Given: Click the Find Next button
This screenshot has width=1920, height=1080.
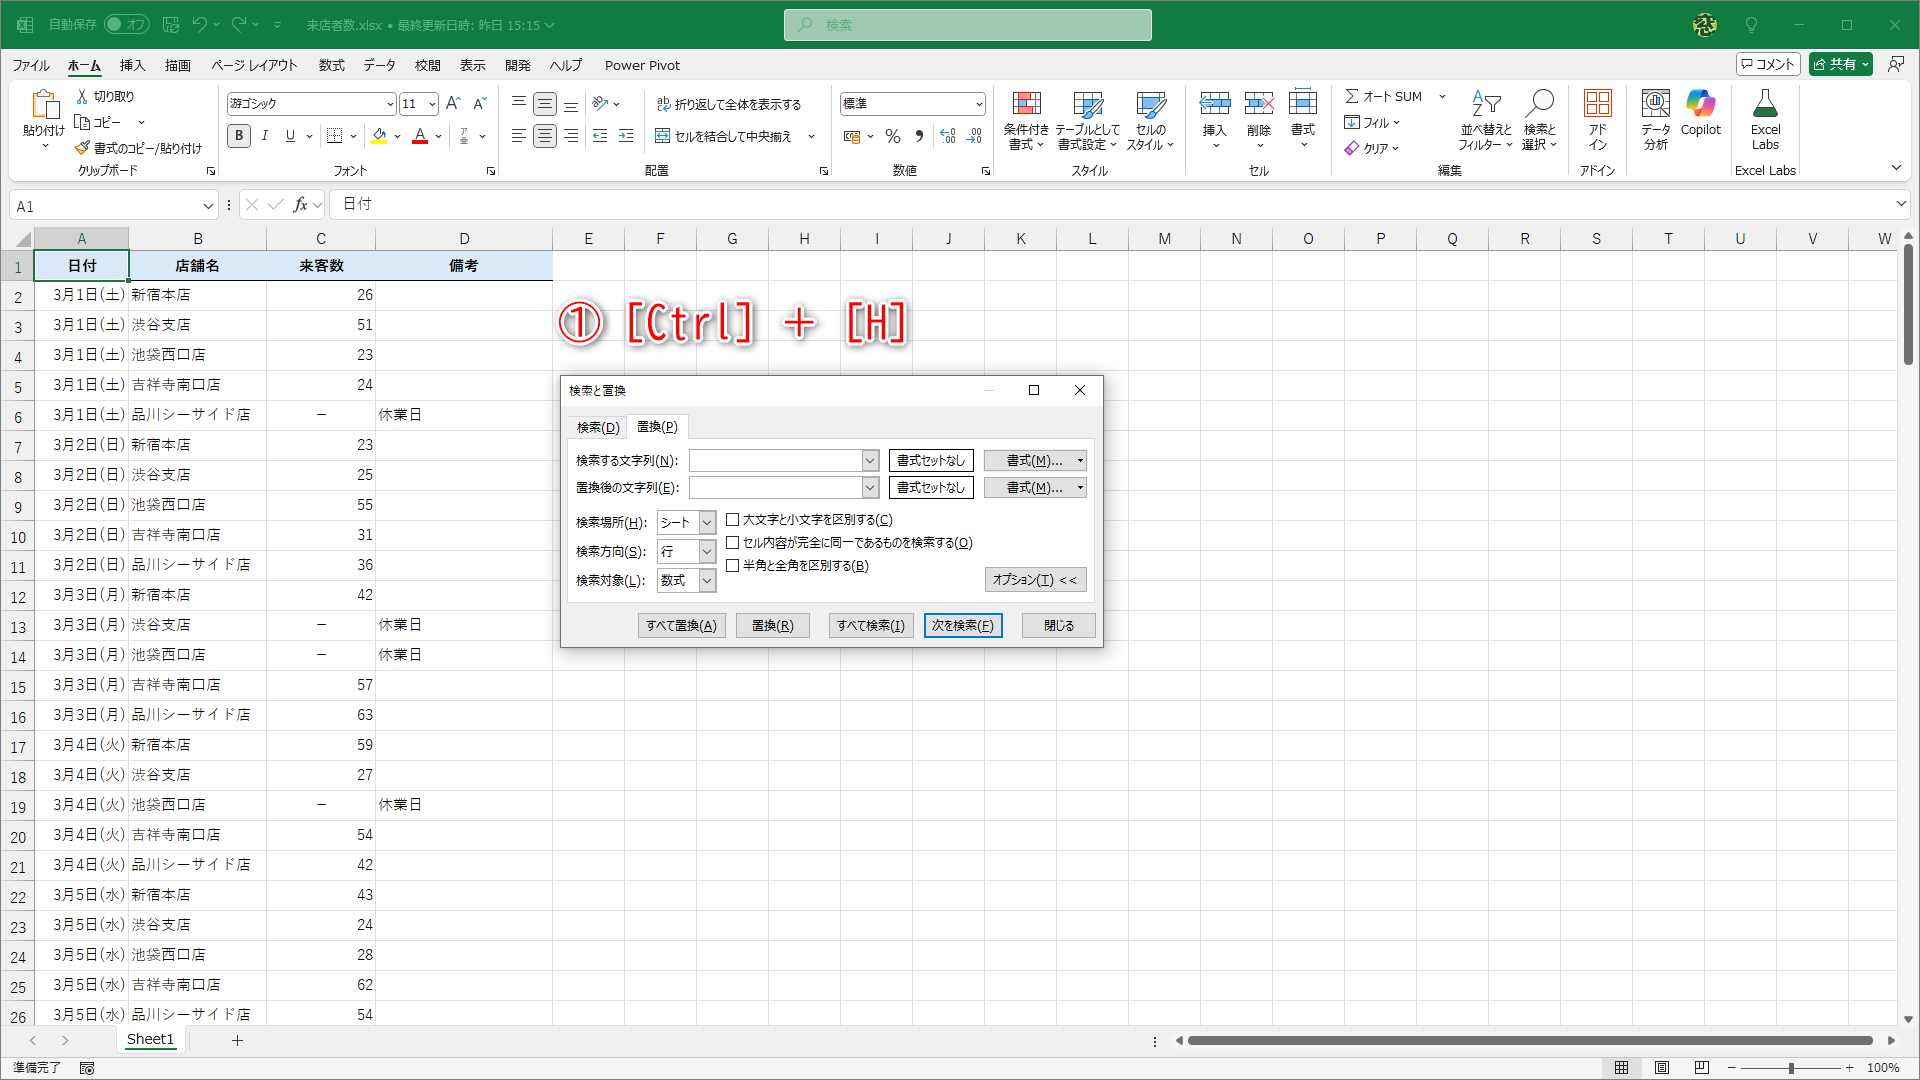Looking at the screenshot, I should [962, 626].
